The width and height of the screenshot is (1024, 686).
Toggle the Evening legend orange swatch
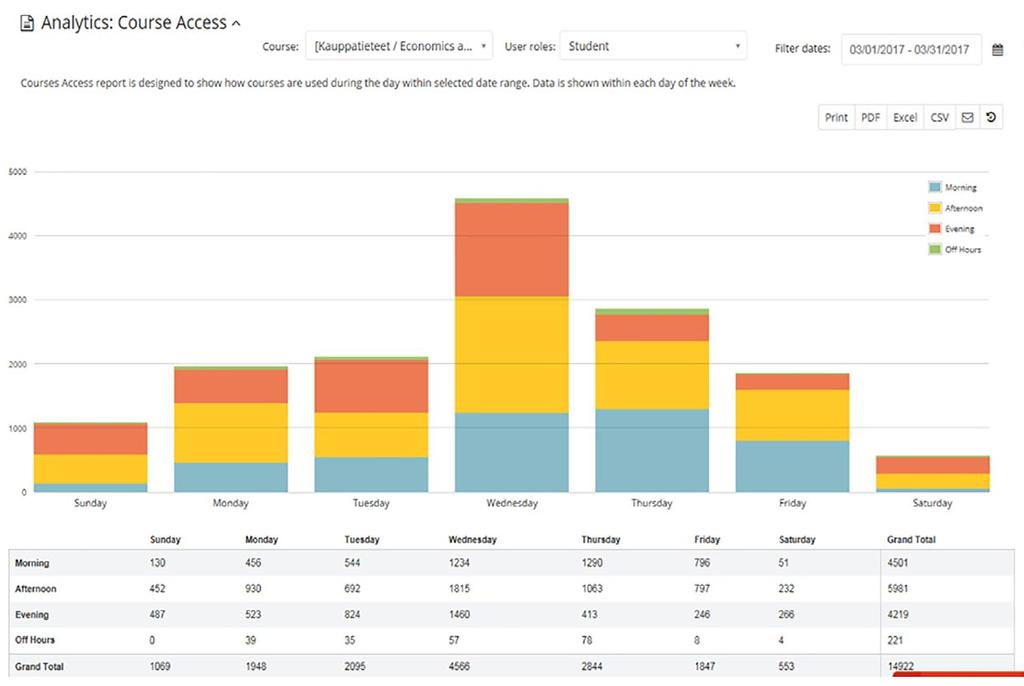pos(935,229)
